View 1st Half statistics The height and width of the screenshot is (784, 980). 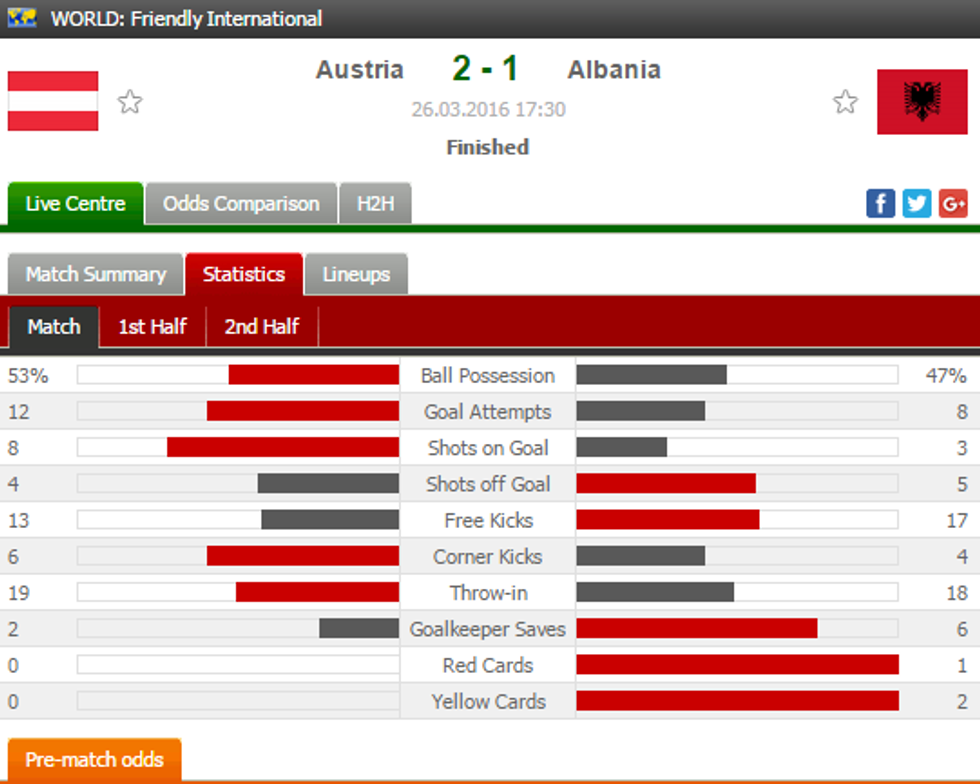[152, 327]
